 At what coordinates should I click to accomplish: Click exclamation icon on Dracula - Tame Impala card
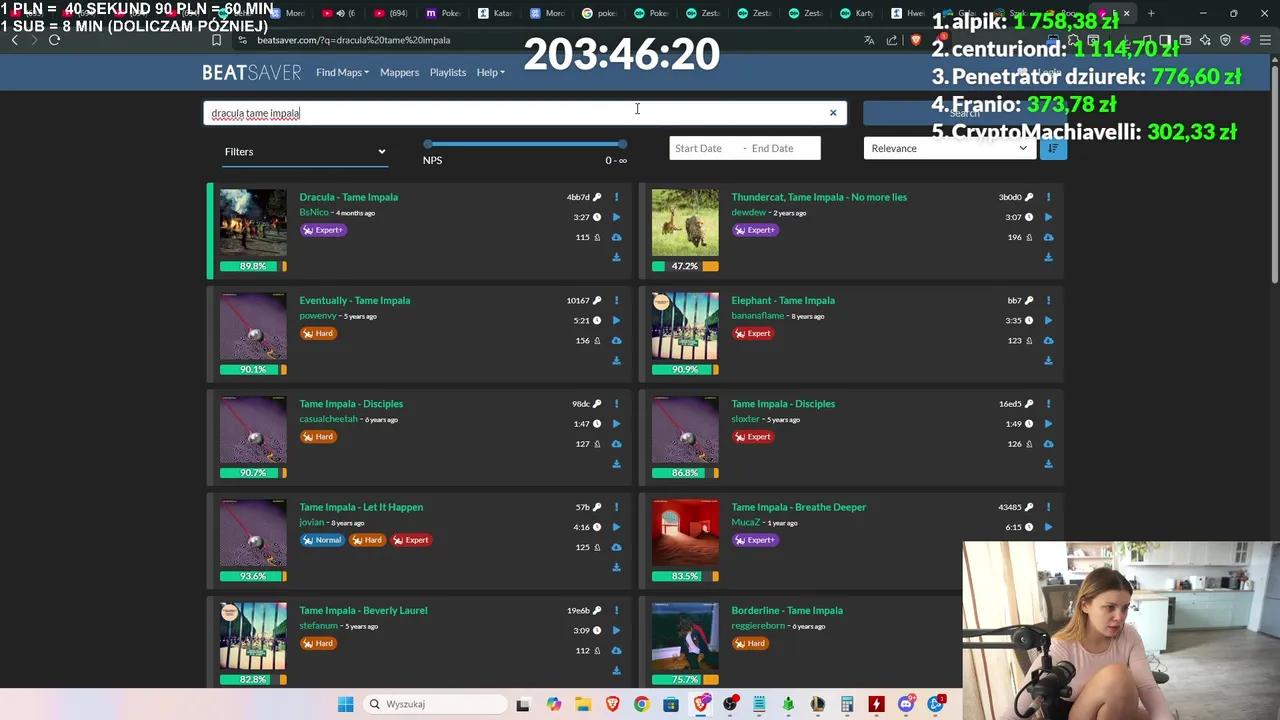pos(616,197)
